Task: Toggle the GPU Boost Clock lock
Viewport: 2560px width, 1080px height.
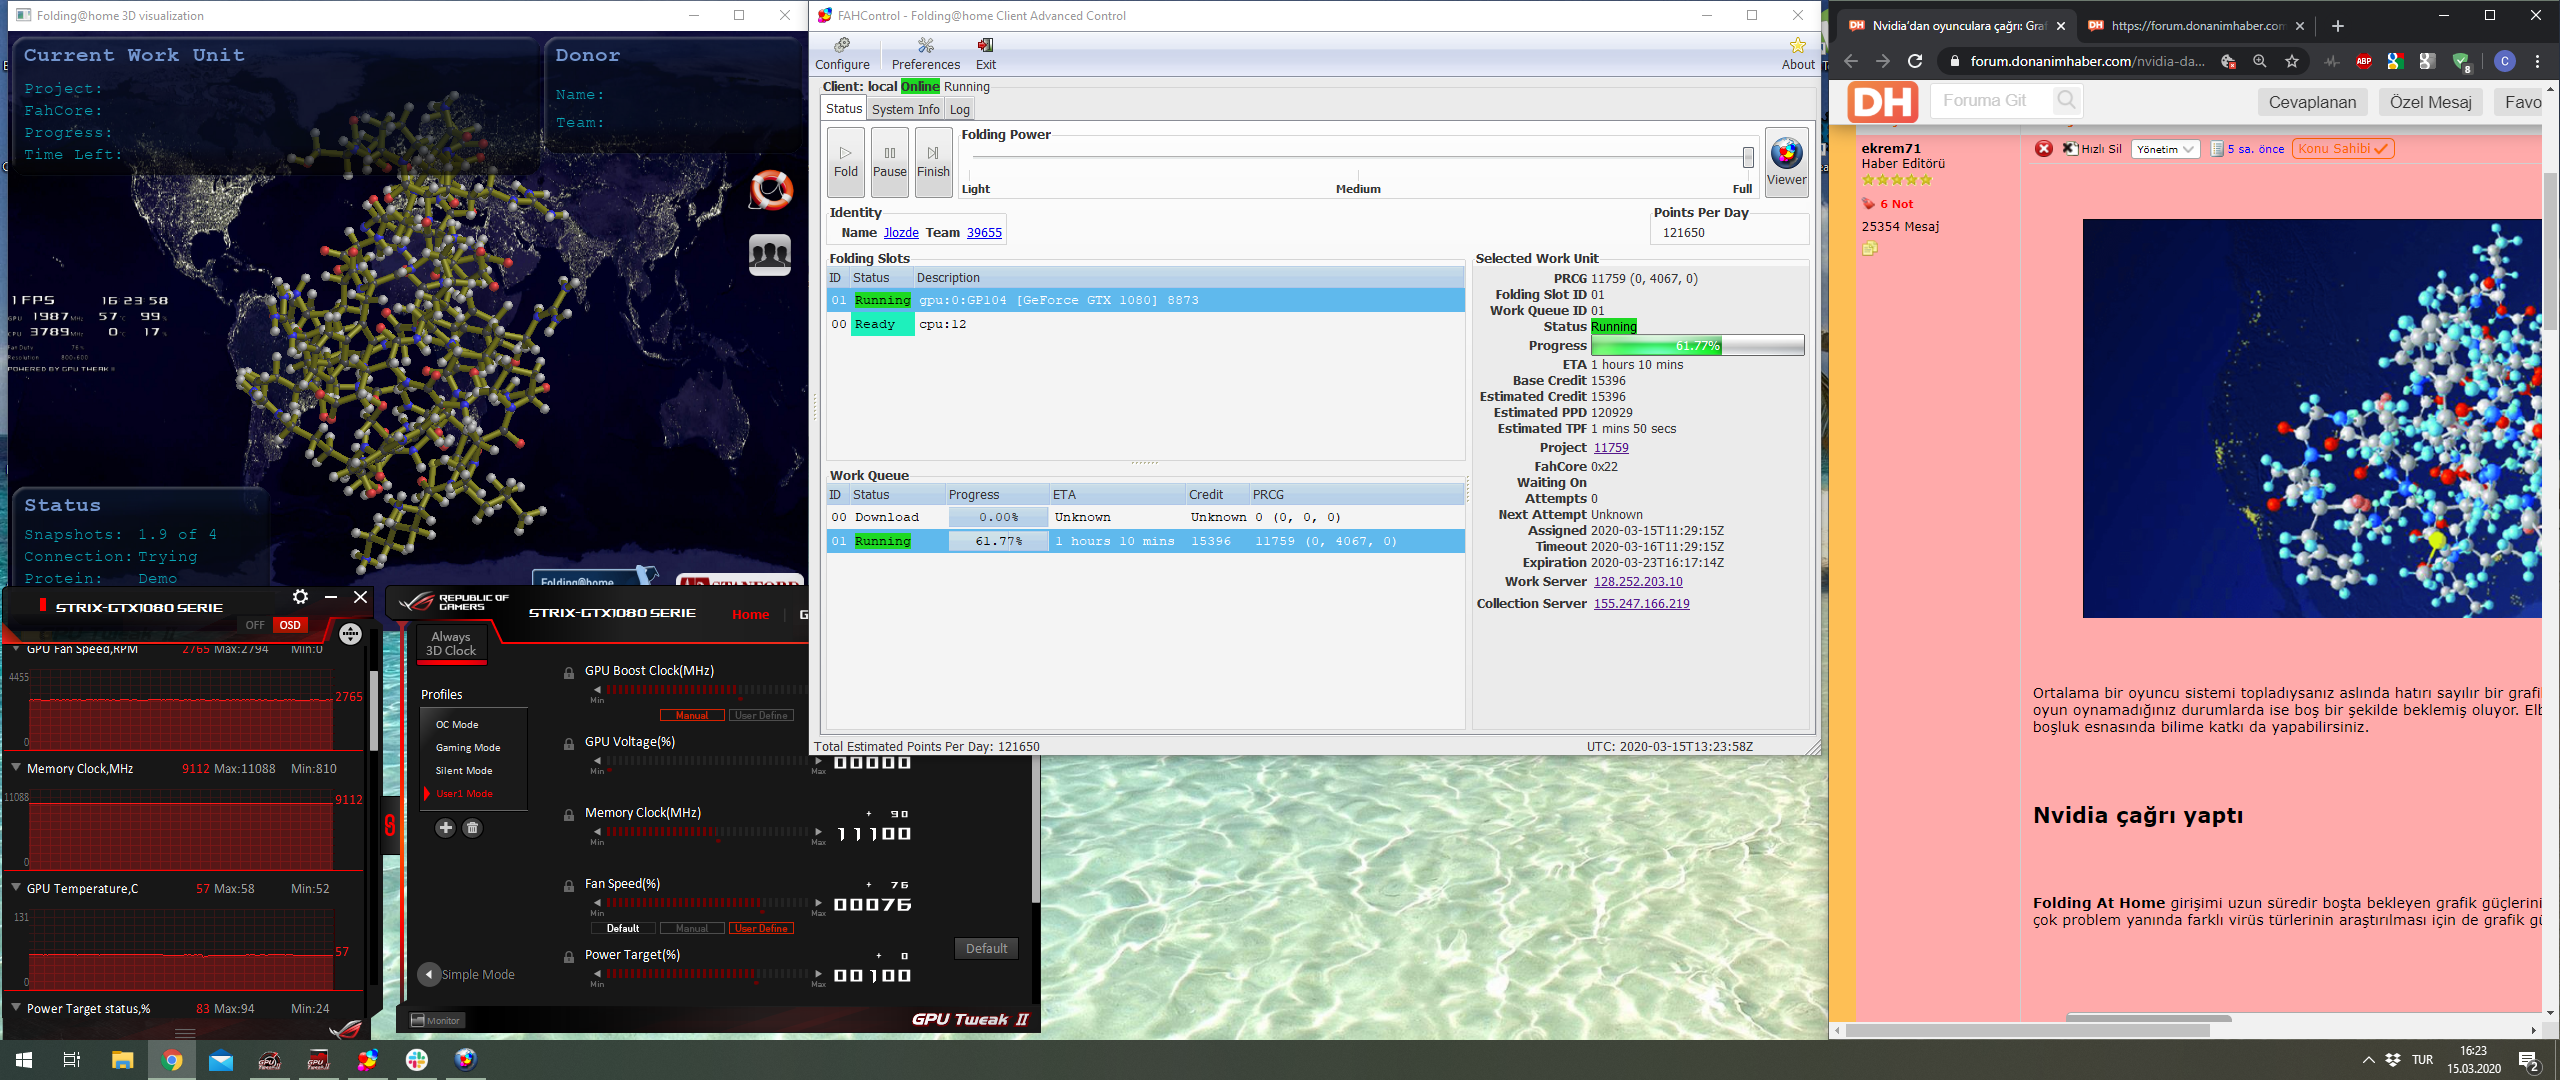Action: click(x=569, y=672)
